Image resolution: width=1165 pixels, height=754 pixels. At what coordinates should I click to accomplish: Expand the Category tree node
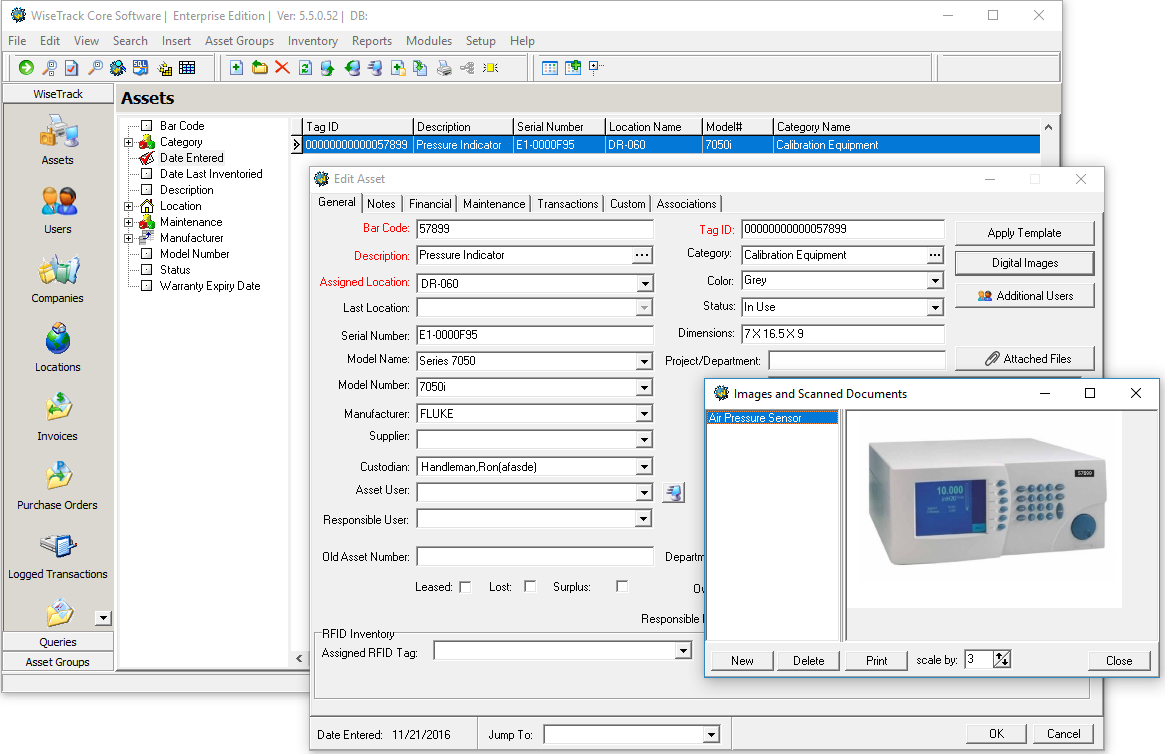click(x=129, y=142)
